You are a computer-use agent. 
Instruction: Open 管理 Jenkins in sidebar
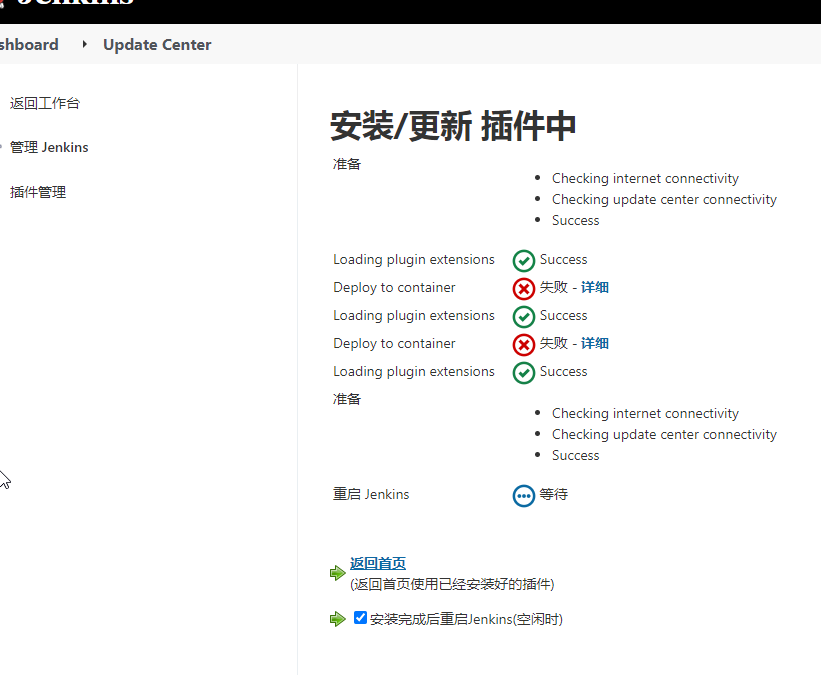point(49,147)
